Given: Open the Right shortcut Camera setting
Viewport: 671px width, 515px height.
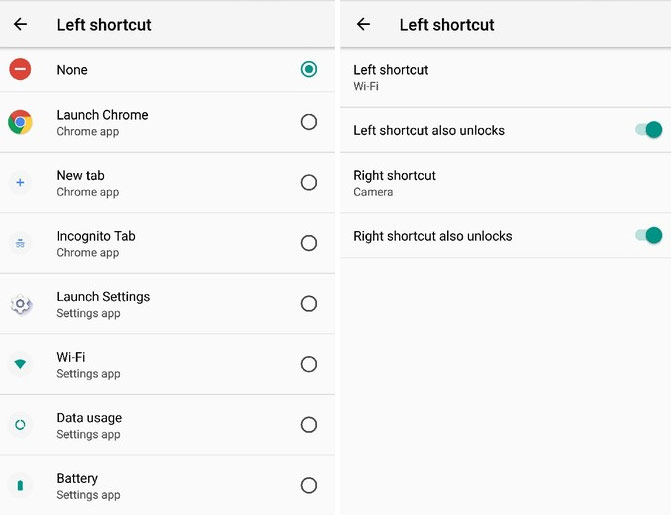Looking at the screenshot, I should 506,183.
